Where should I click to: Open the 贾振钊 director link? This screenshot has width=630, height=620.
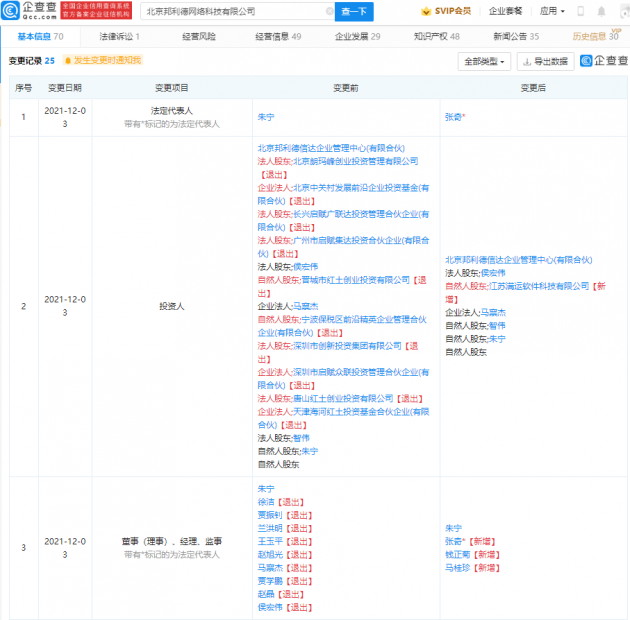pyautogui.click(x=270, y=515)
